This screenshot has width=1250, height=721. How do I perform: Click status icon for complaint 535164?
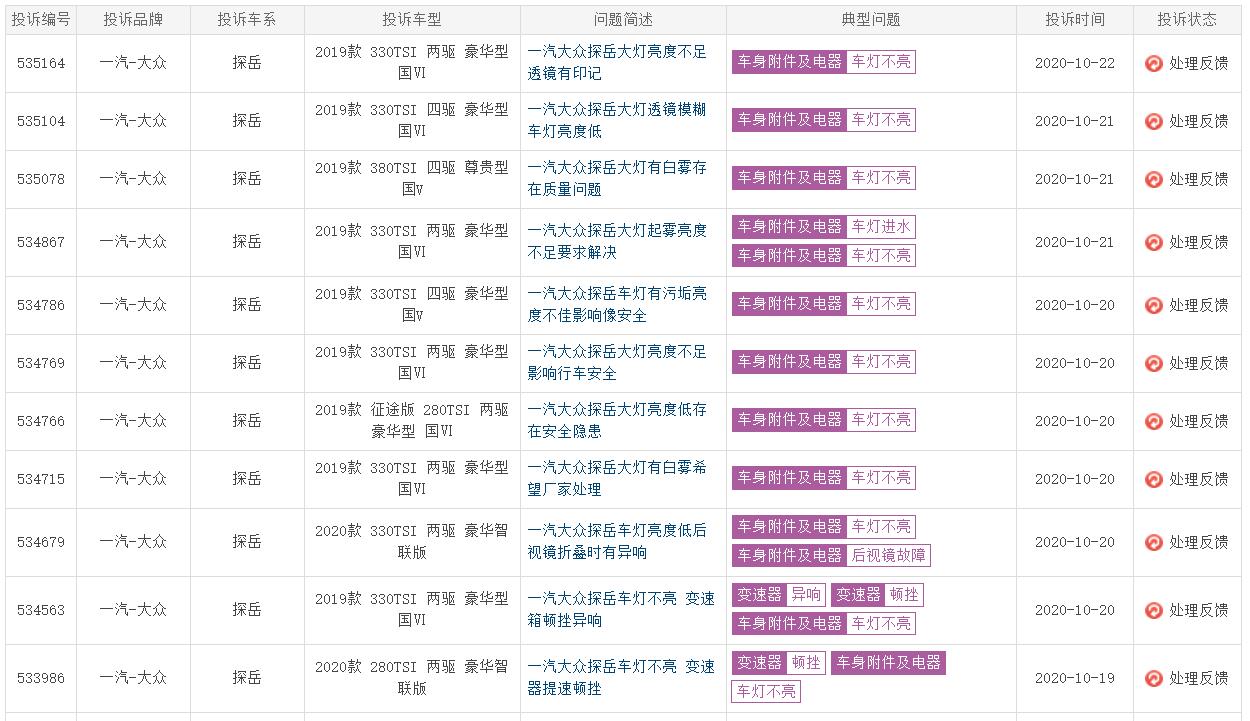click(1153, 63)
